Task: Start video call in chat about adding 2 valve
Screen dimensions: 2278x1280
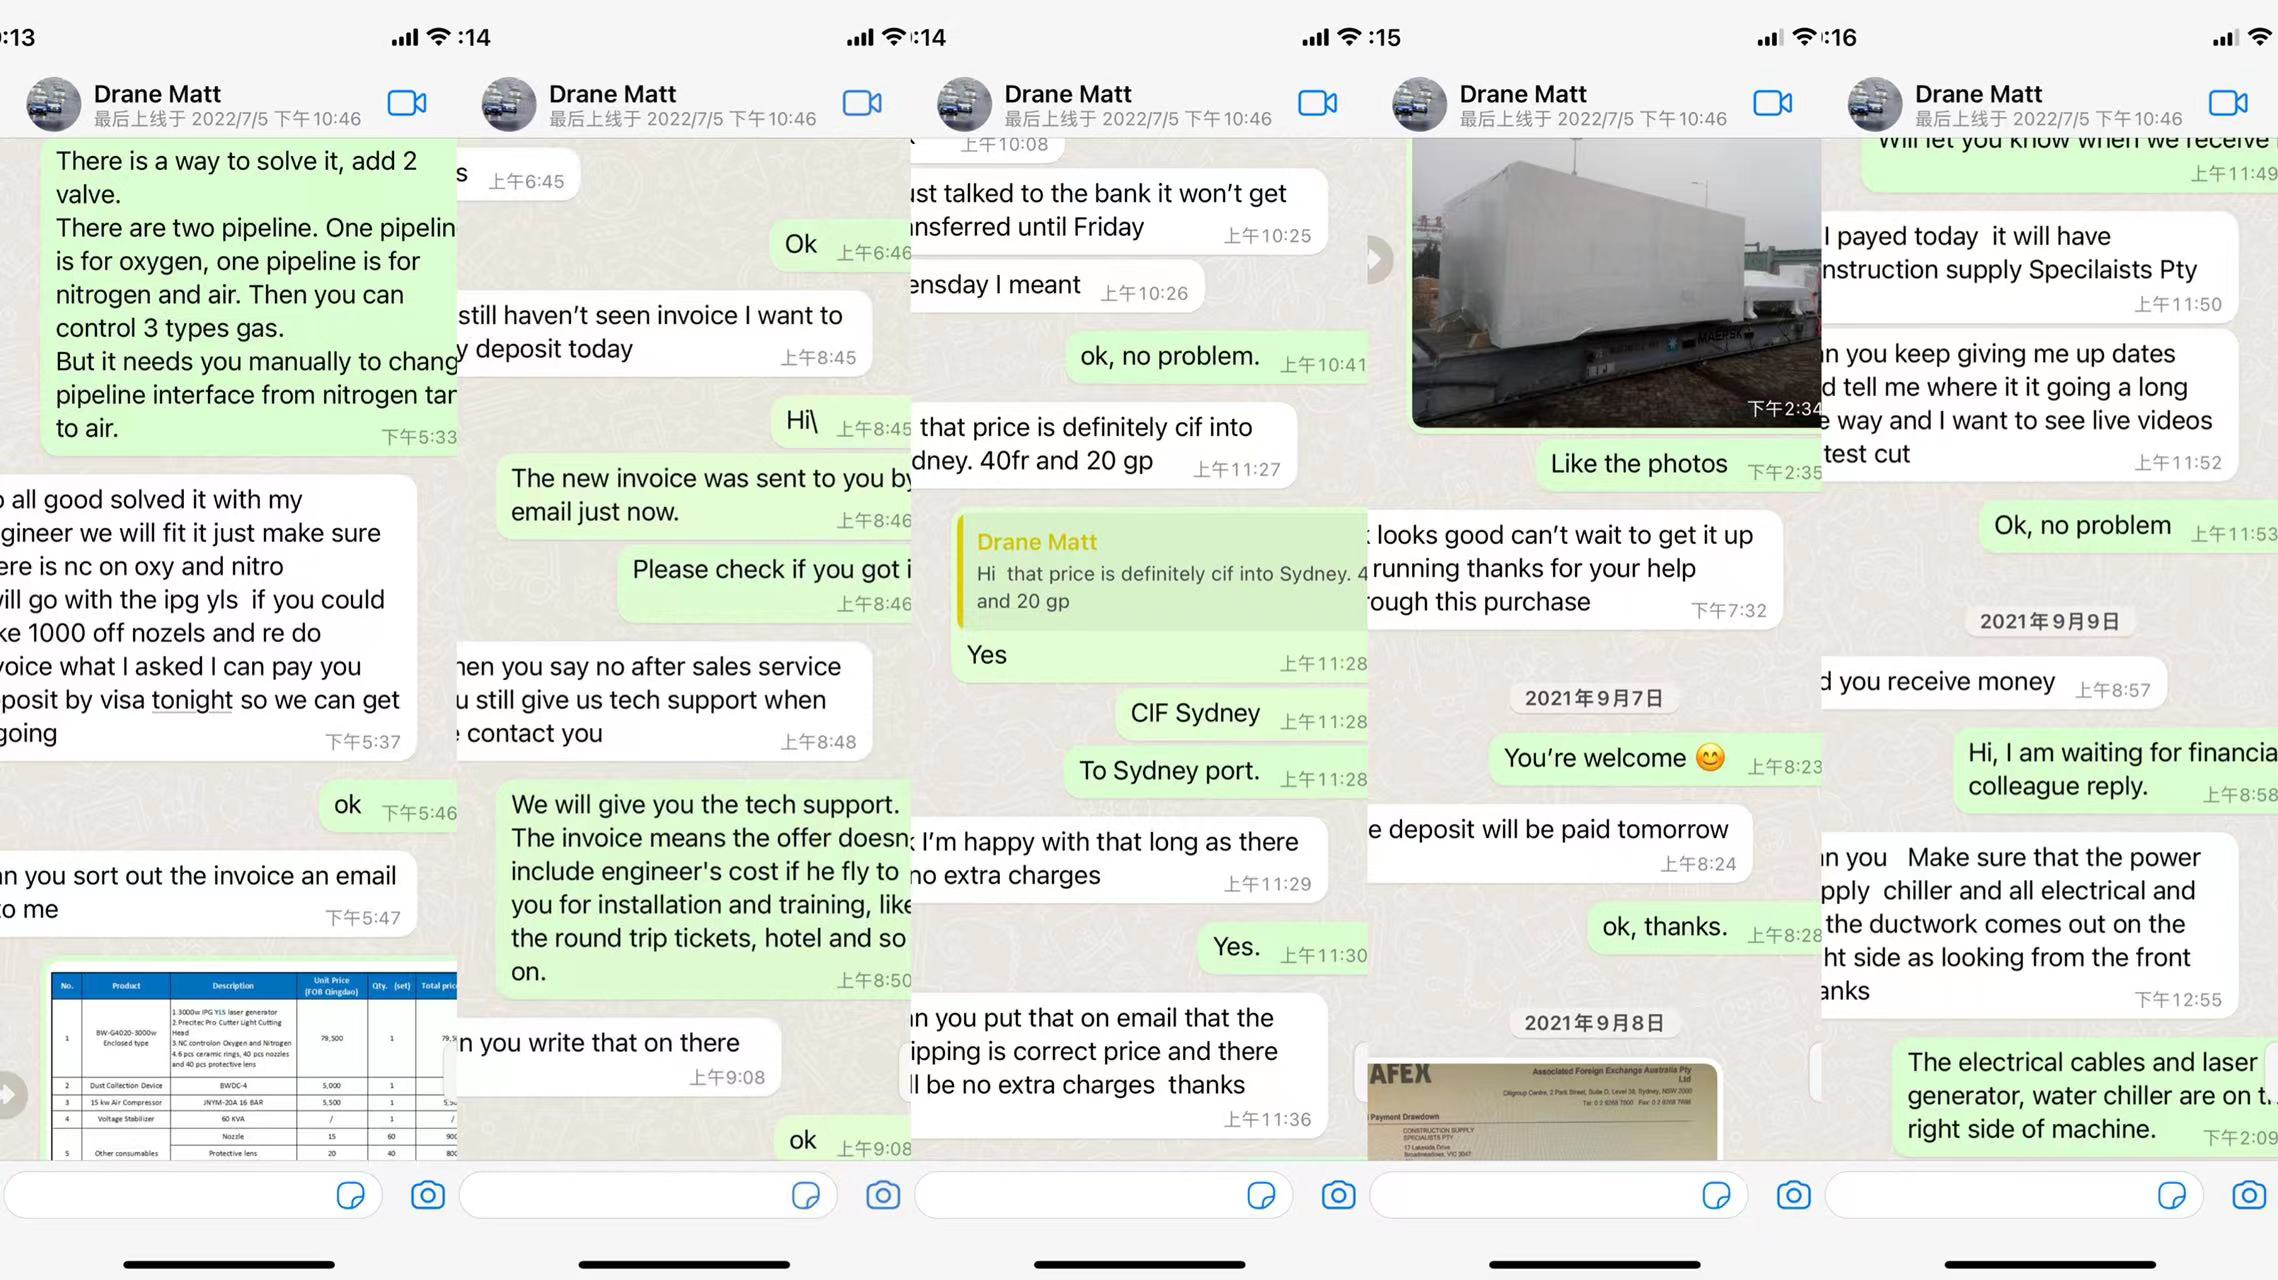Action: (407, 103)
